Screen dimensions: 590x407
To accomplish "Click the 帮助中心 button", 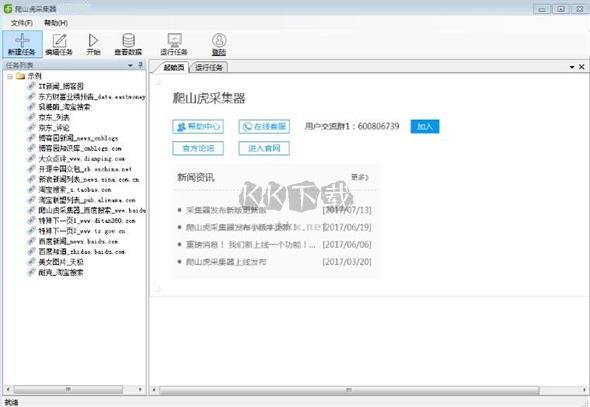I will point(198,126).
